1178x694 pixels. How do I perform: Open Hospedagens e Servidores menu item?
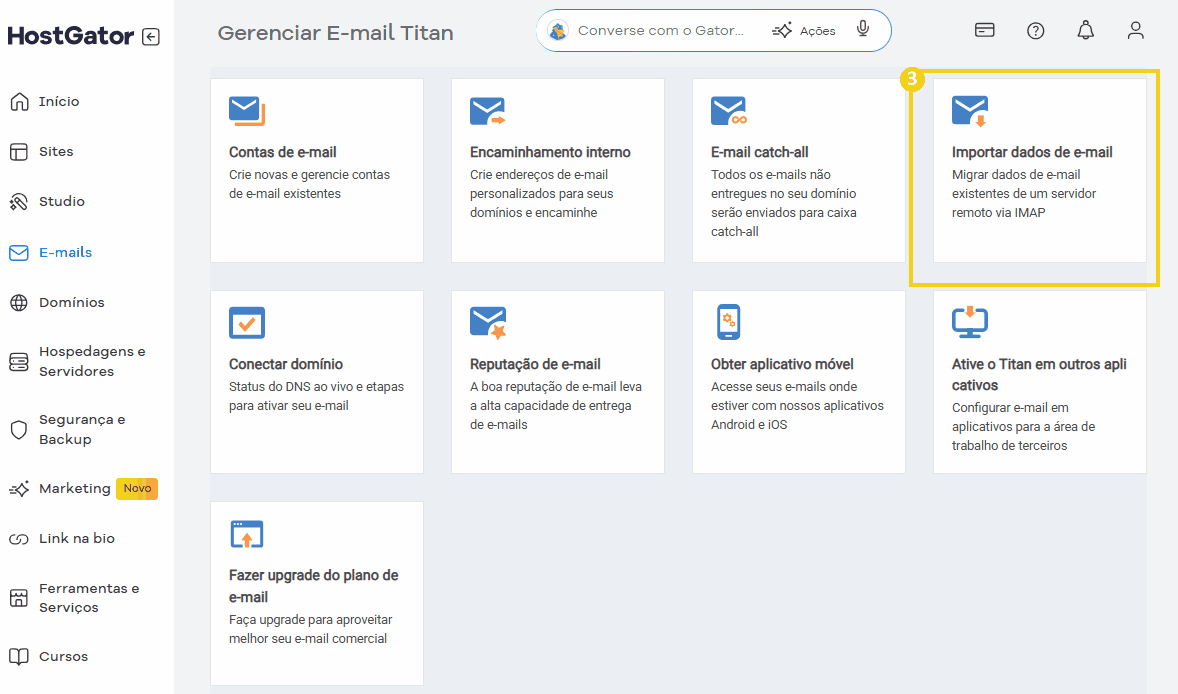click(92, 361)
